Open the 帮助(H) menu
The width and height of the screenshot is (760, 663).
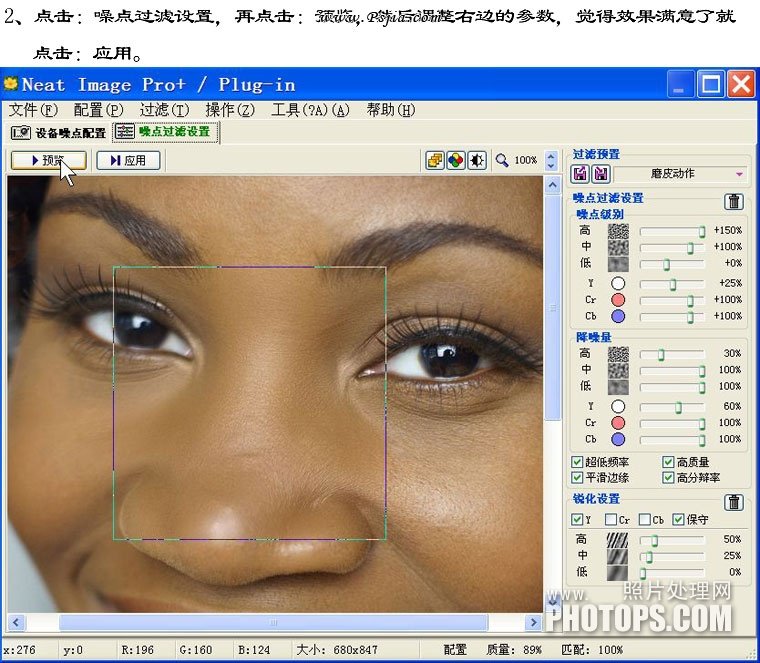click(391, 110)
